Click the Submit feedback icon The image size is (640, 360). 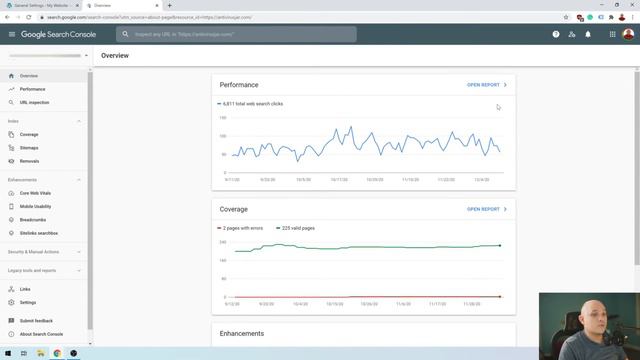11,321
